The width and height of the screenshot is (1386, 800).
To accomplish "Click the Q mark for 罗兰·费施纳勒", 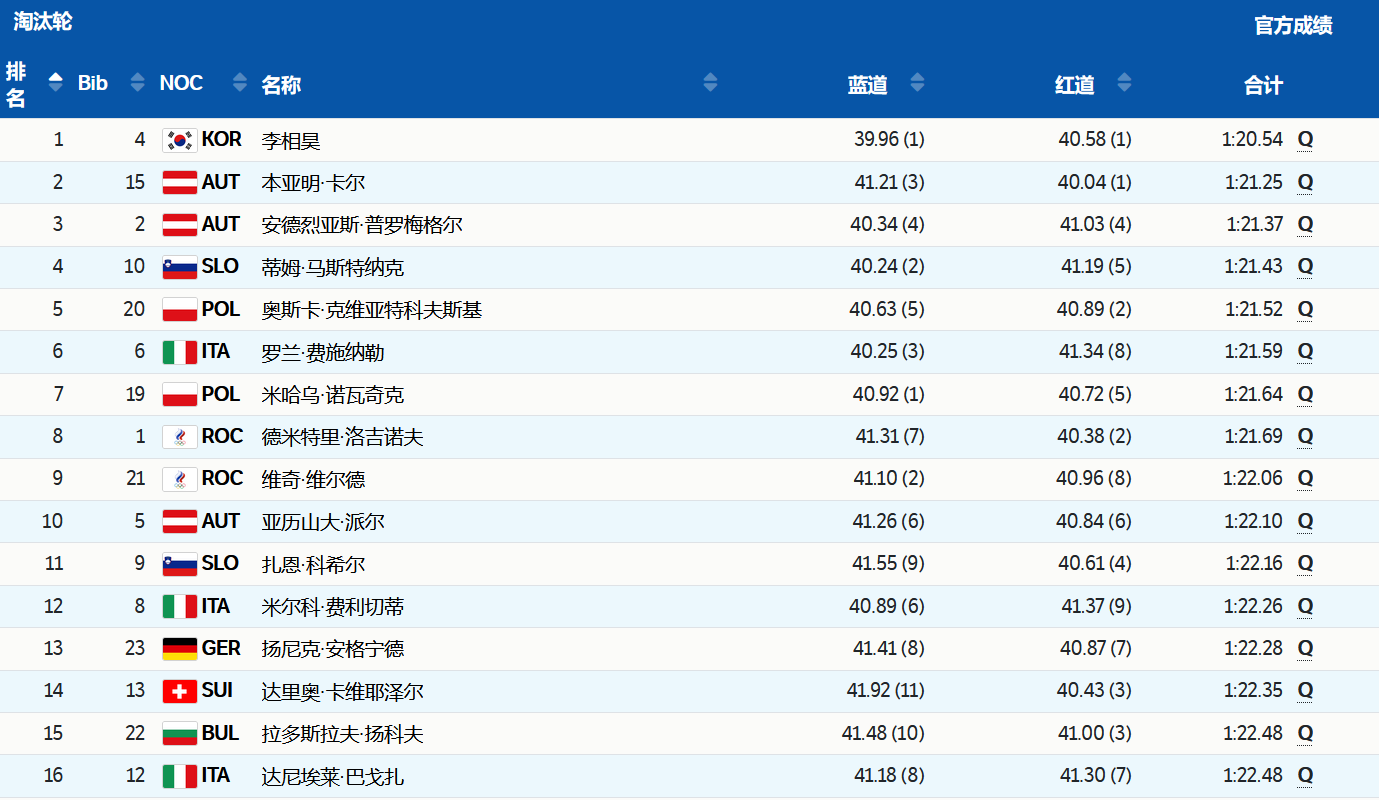I will (1305, 352).
